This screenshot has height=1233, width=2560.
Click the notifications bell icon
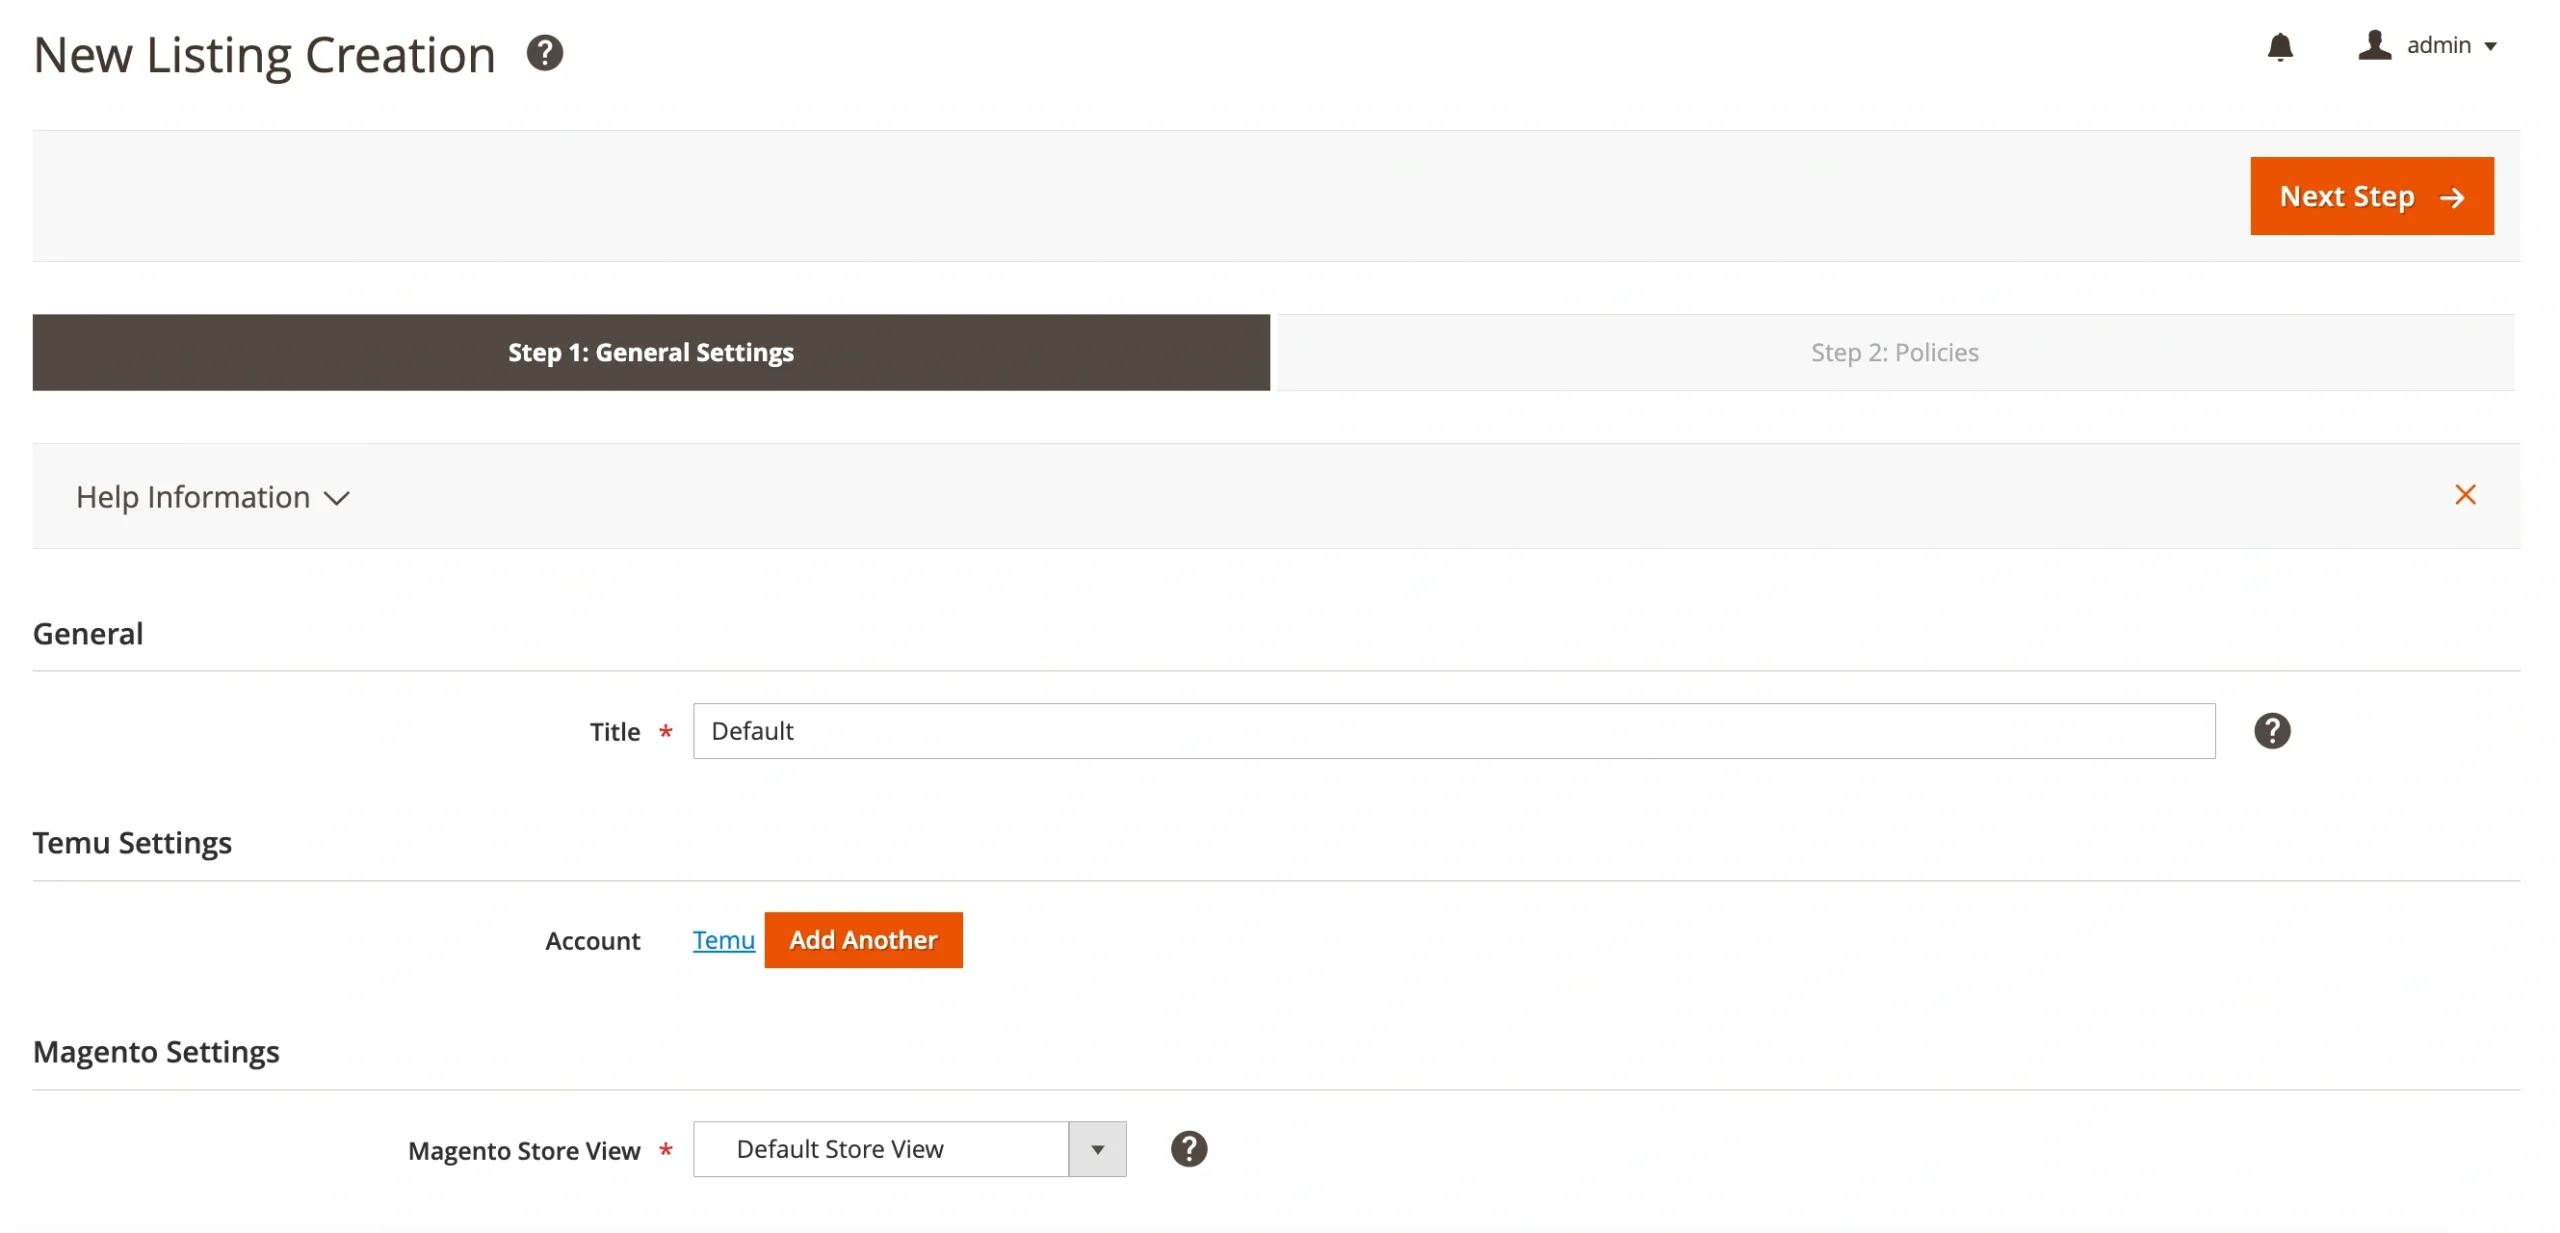click(x=2281, y=47)
